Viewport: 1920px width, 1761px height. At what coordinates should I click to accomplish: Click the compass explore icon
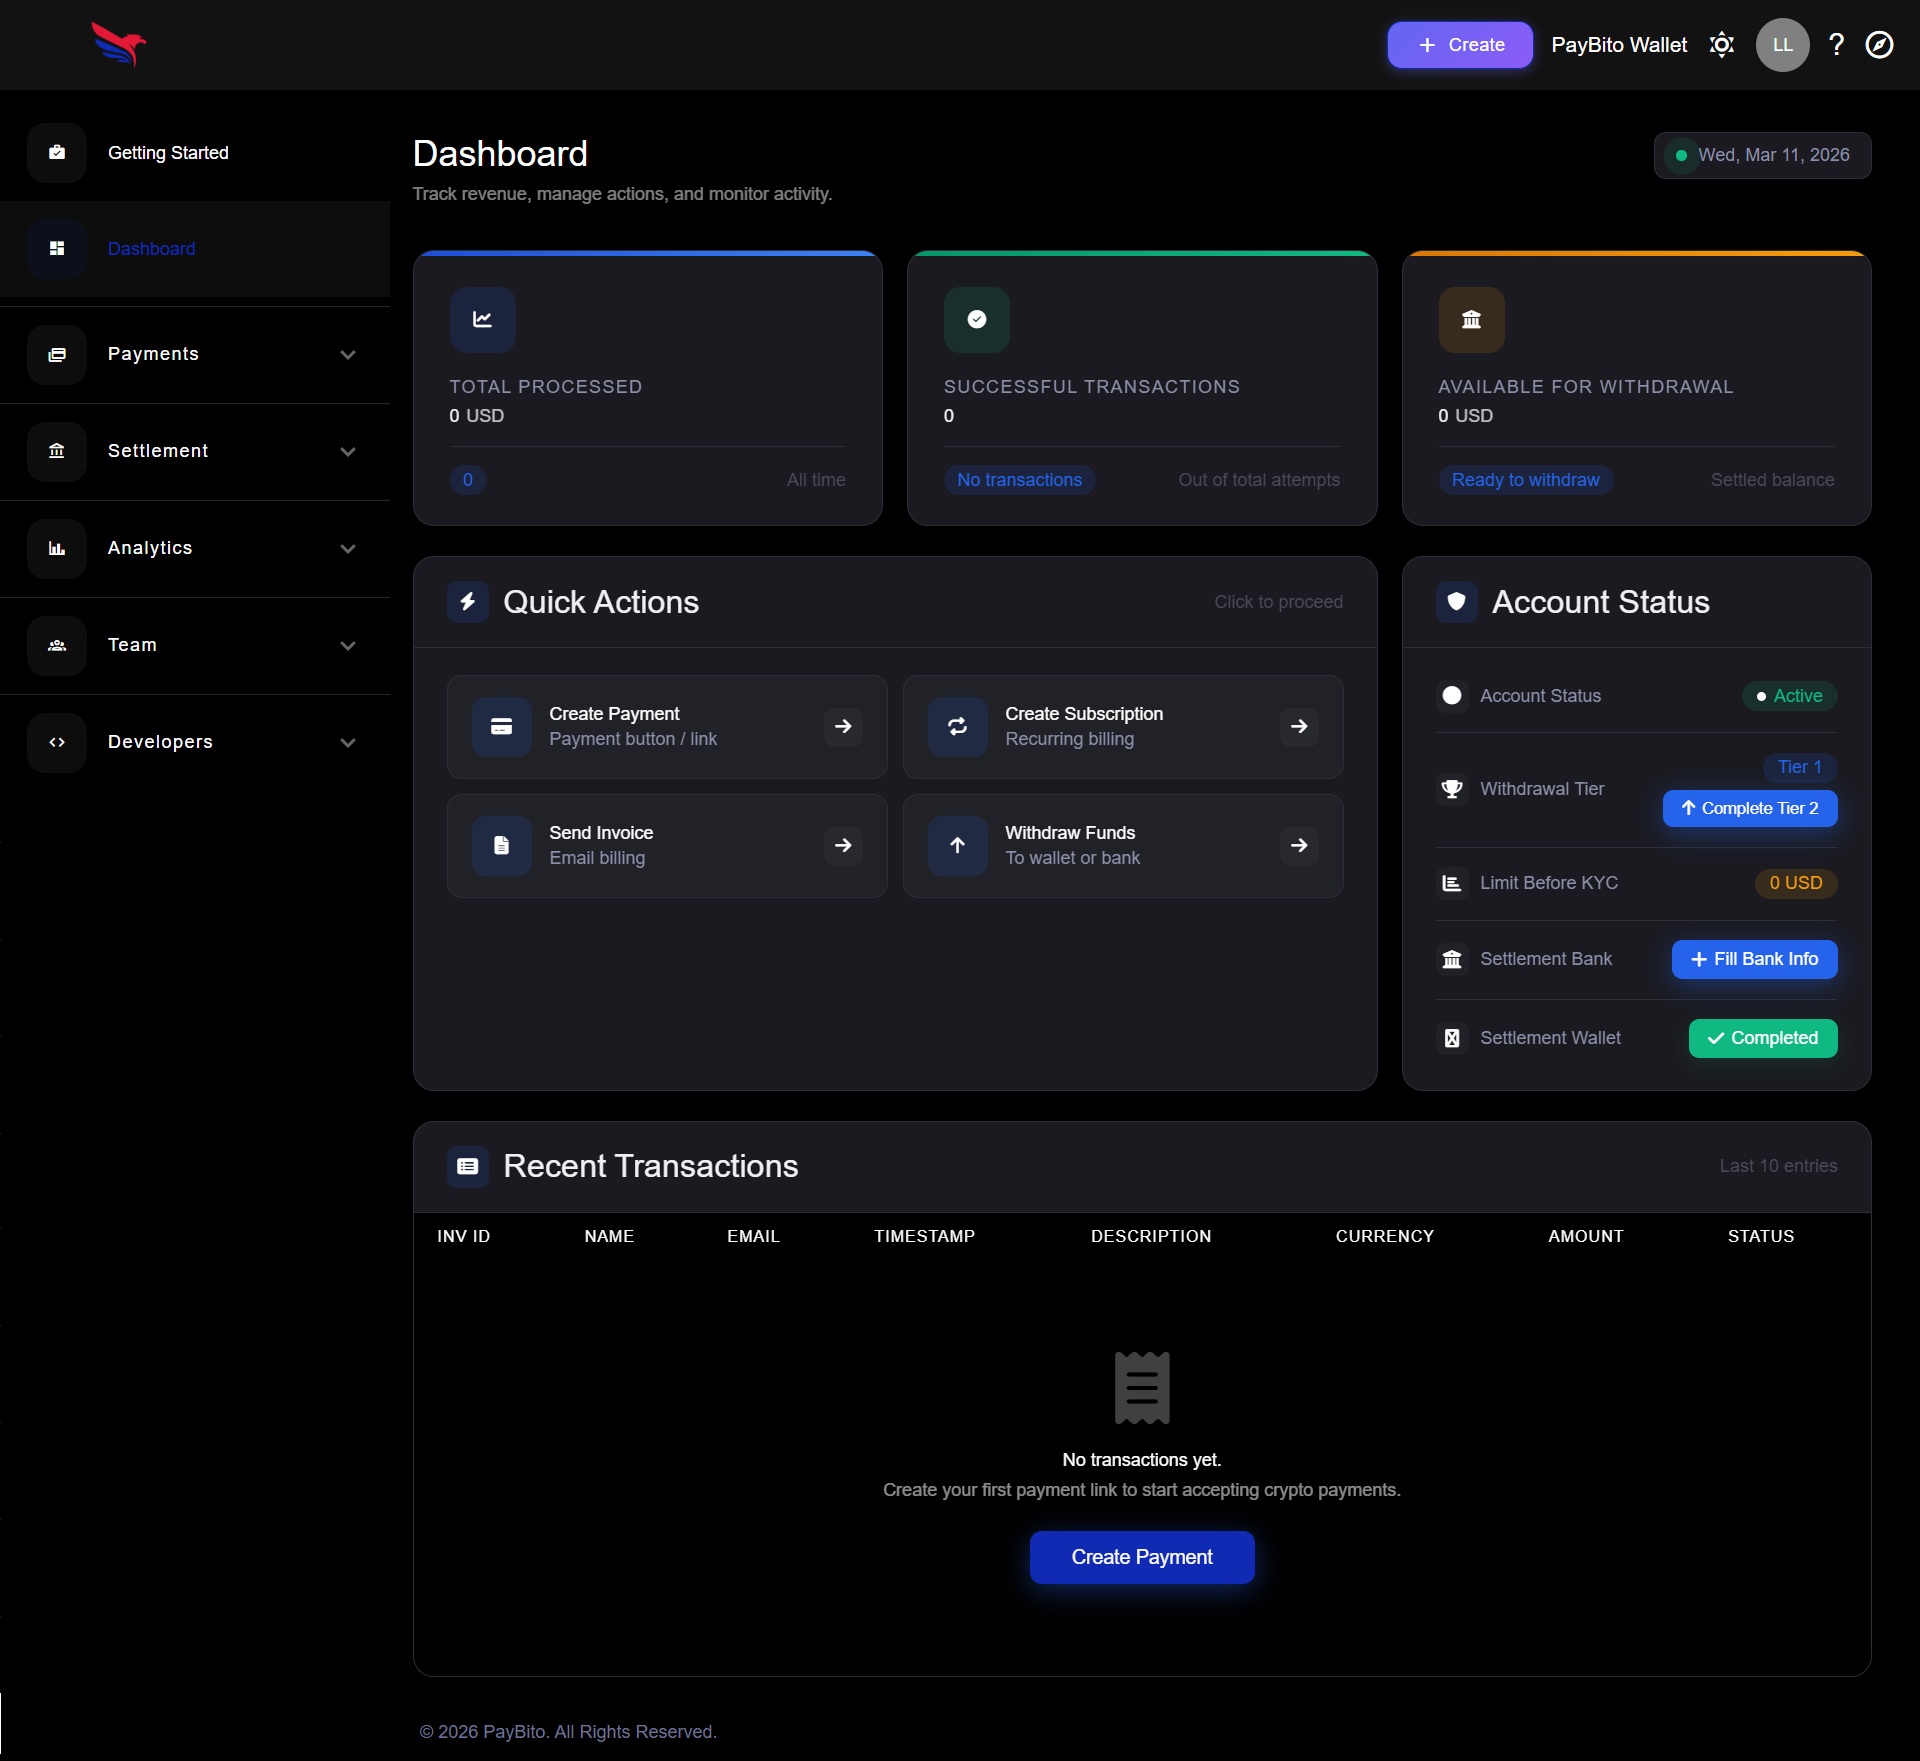pyautogui.click(x=1879, y=45)
